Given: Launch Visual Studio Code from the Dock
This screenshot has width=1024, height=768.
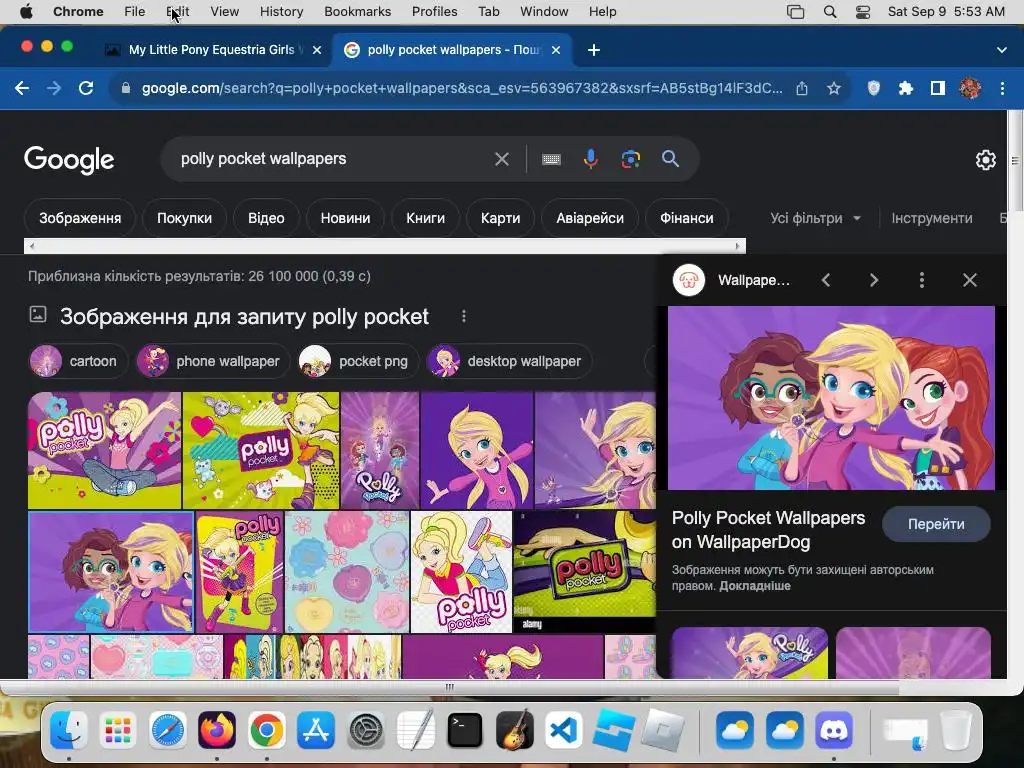Looking at the screenshot, I should click(x=564, y=730).
